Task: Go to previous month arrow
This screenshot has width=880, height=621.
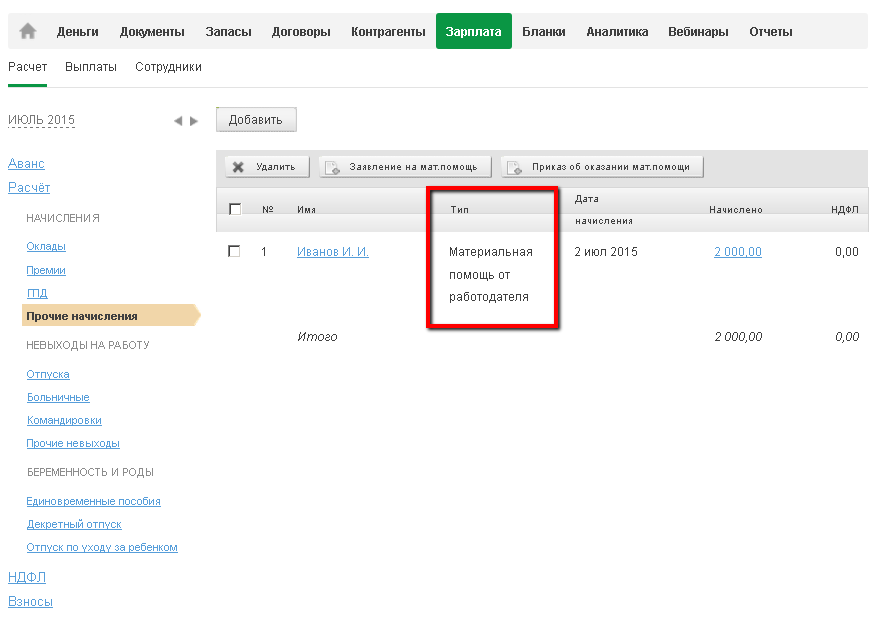Action: point(178,121)
